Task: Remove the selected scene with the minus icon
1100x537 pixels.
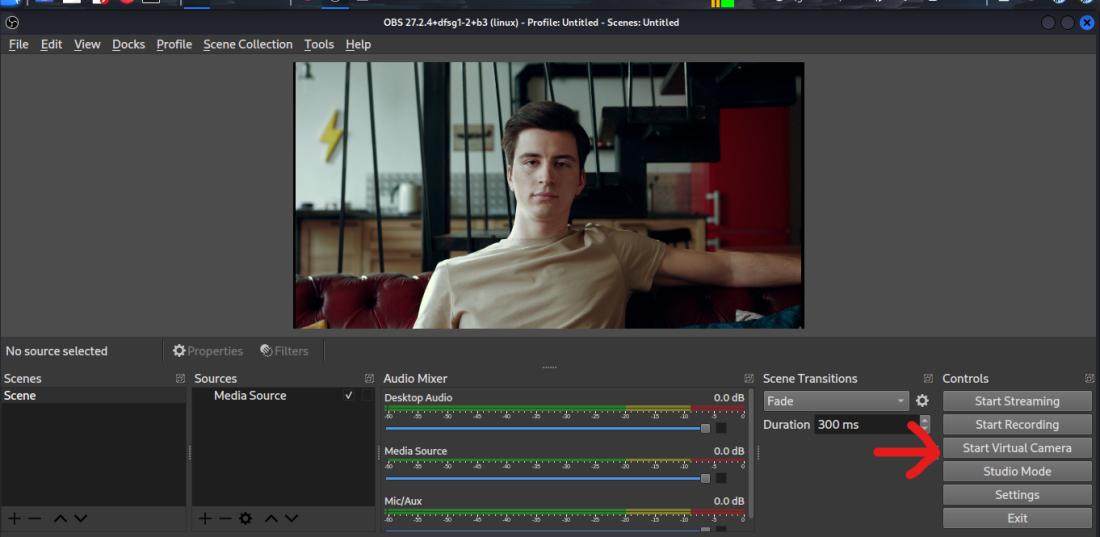Action: click(x=35, y=518)
